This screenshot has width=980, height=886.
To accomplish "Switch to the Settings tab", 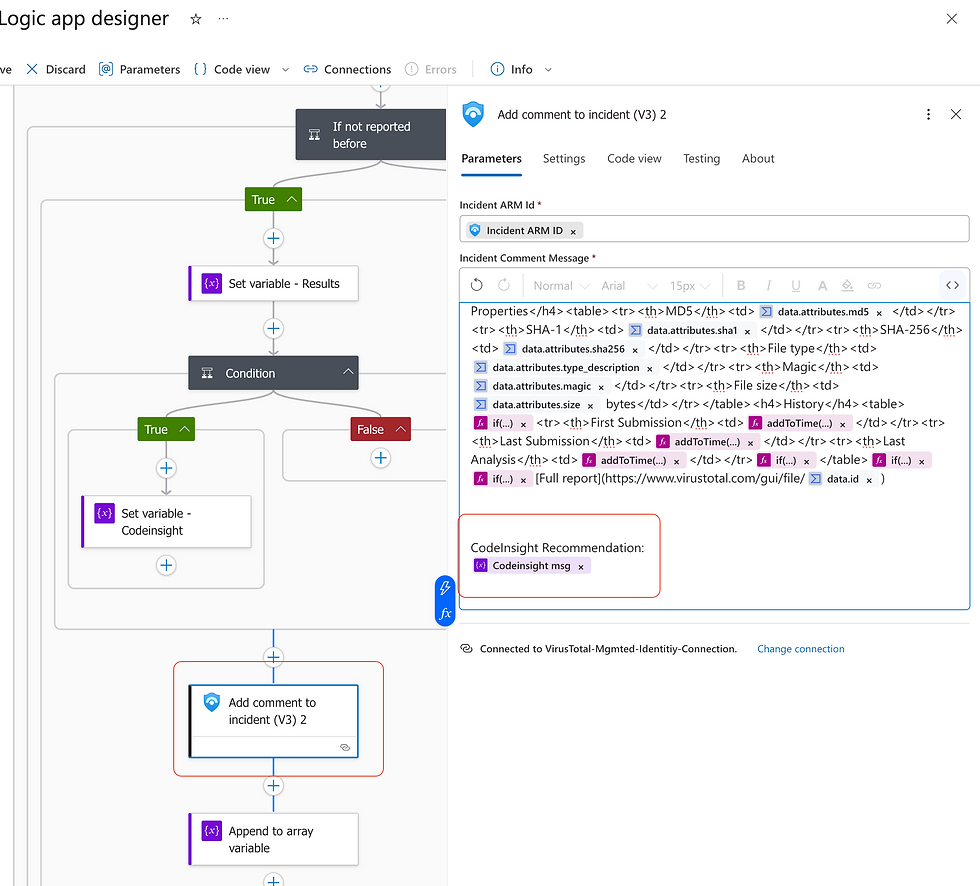I will (x=564, y=159).
